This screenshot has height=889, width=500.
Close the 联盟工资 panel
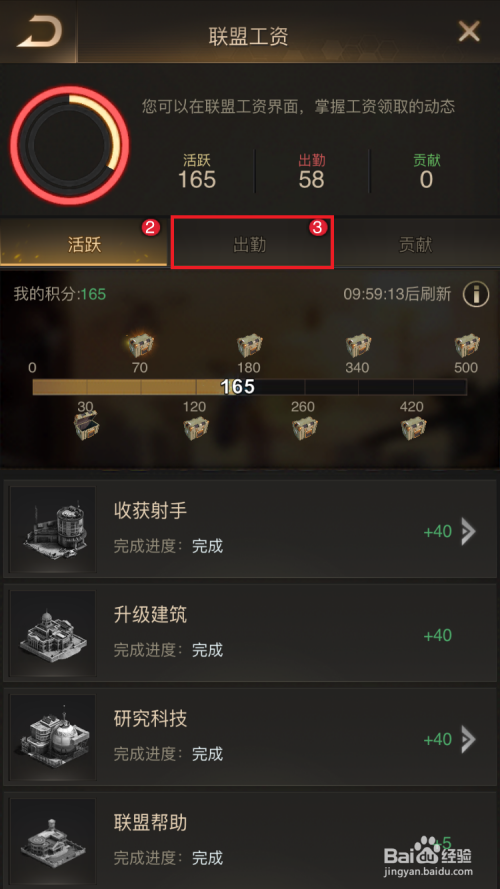[x=469, y=31]
